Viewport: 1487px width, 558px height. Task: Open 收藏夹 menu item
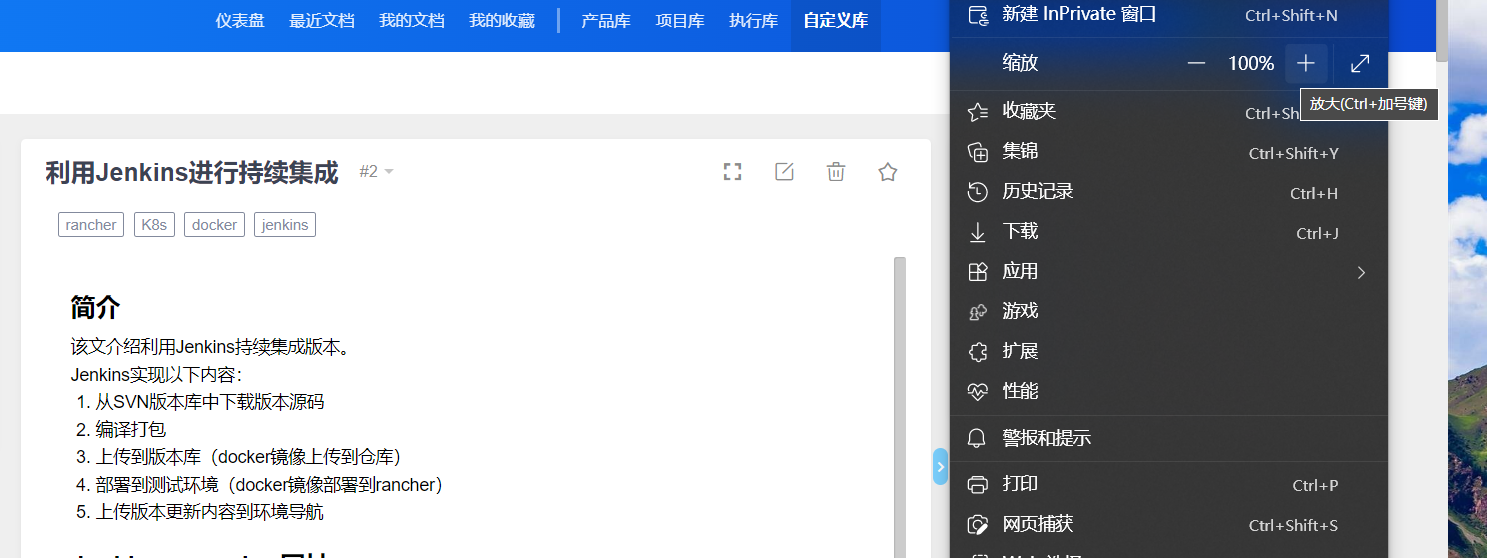click(1169, 111)
